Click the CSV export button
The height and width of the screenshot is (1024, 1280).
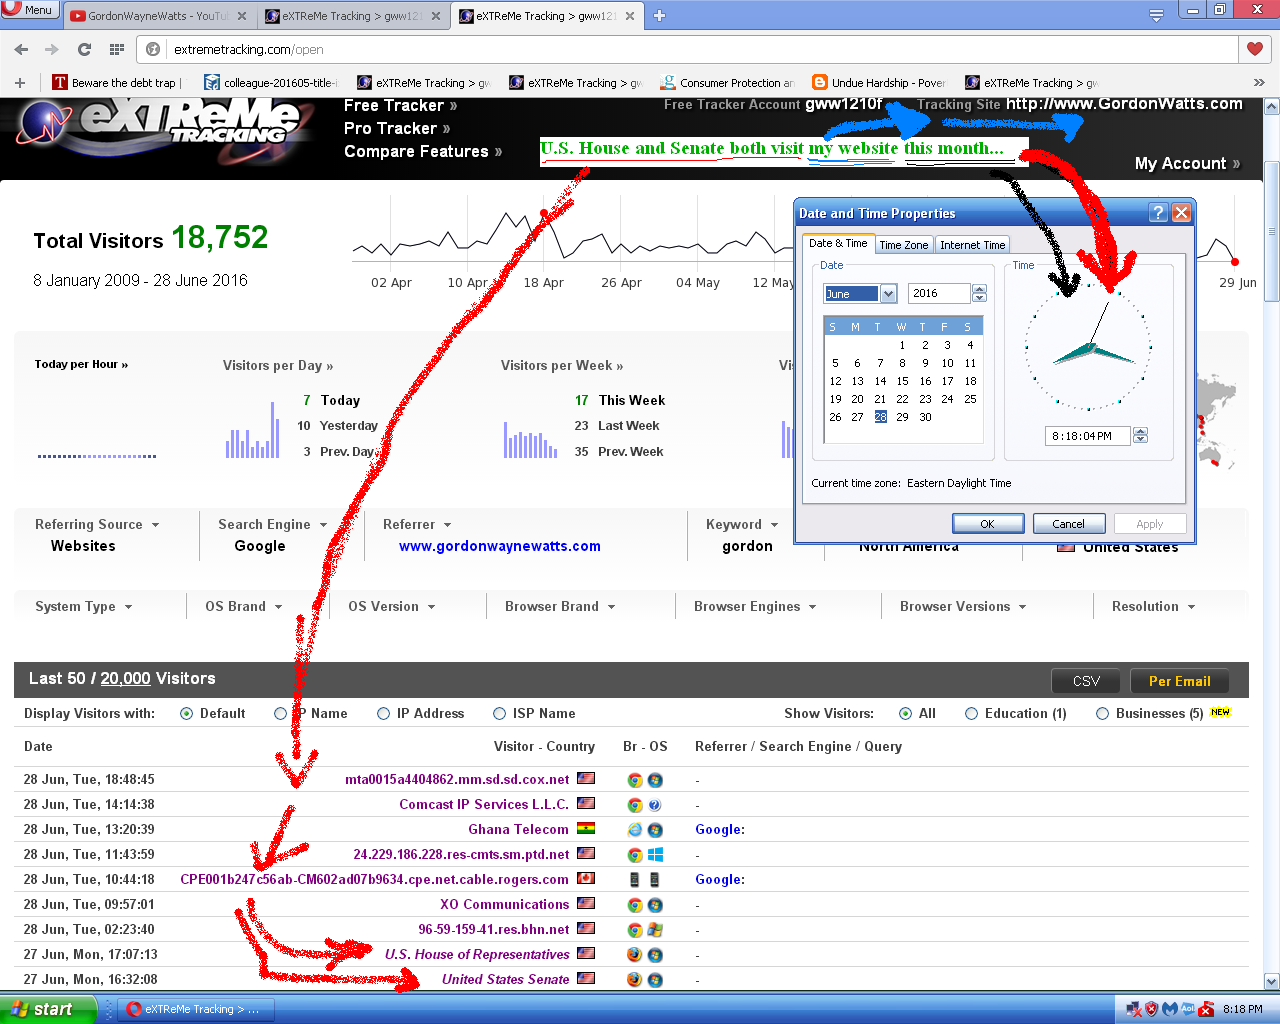coord(1086,681)
